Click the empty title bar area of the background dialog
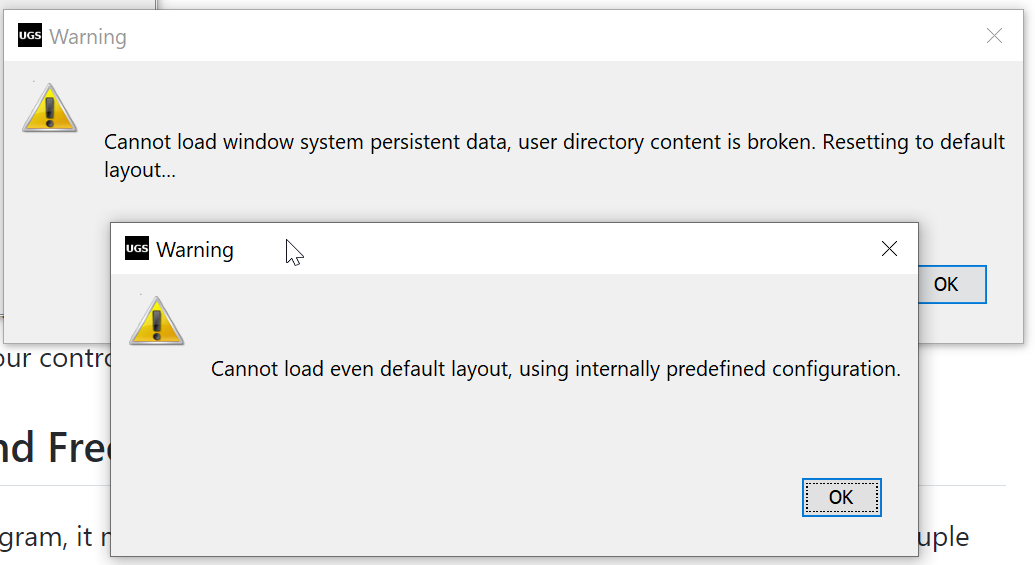The height and width of the screenshot is (565, 1035). tap(560, 37)
